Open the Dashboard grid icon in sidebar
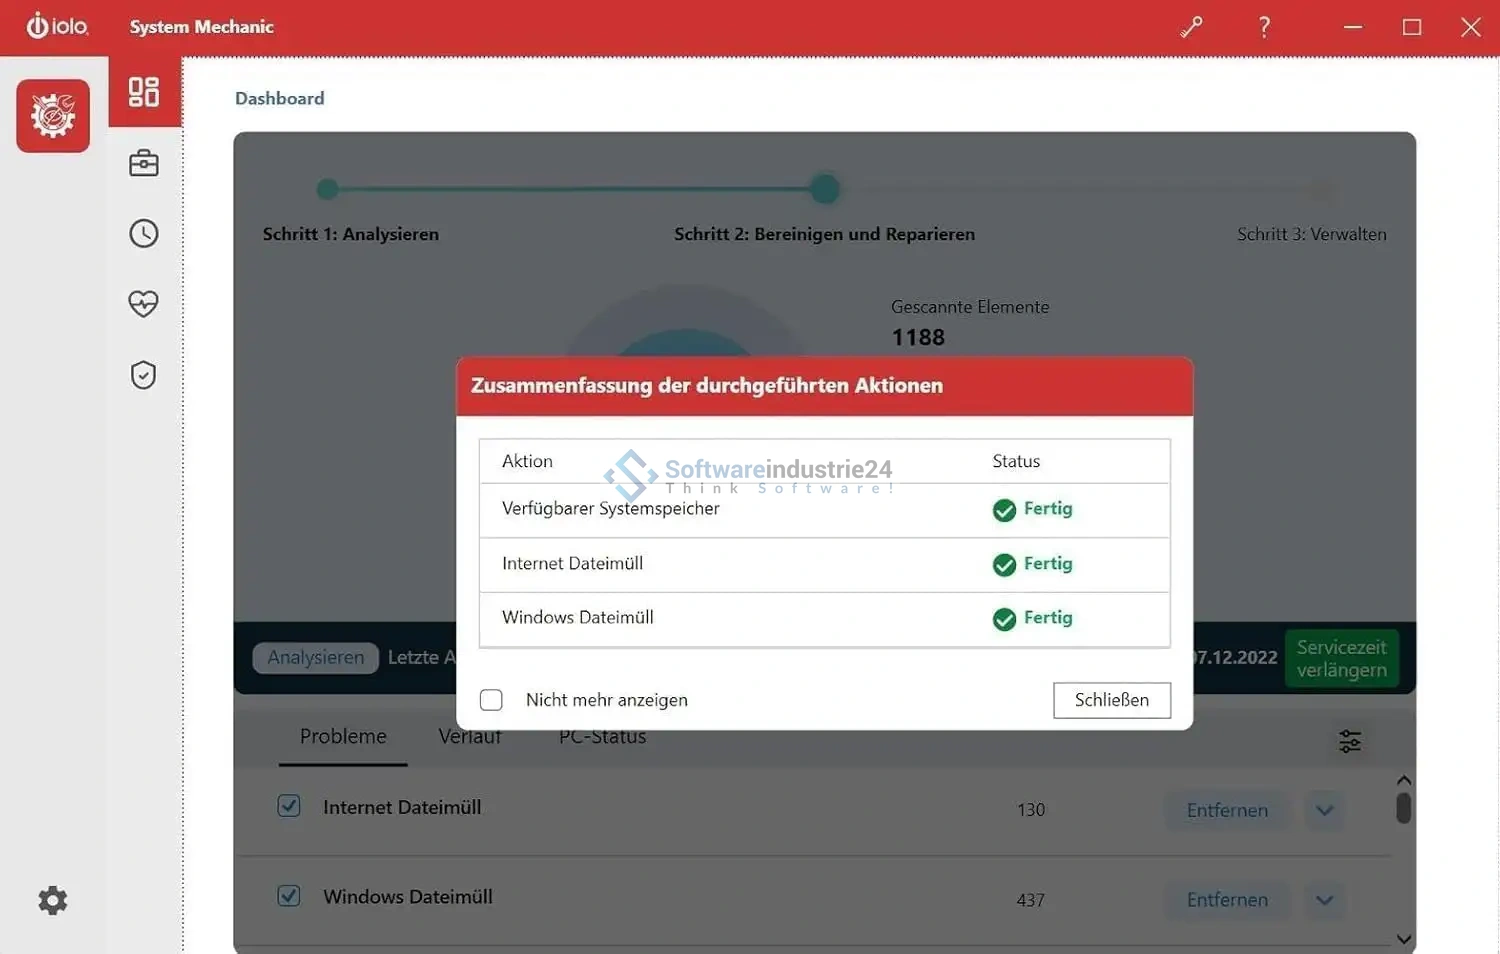This screenshot has width=1500, height=954. [144, 92]
